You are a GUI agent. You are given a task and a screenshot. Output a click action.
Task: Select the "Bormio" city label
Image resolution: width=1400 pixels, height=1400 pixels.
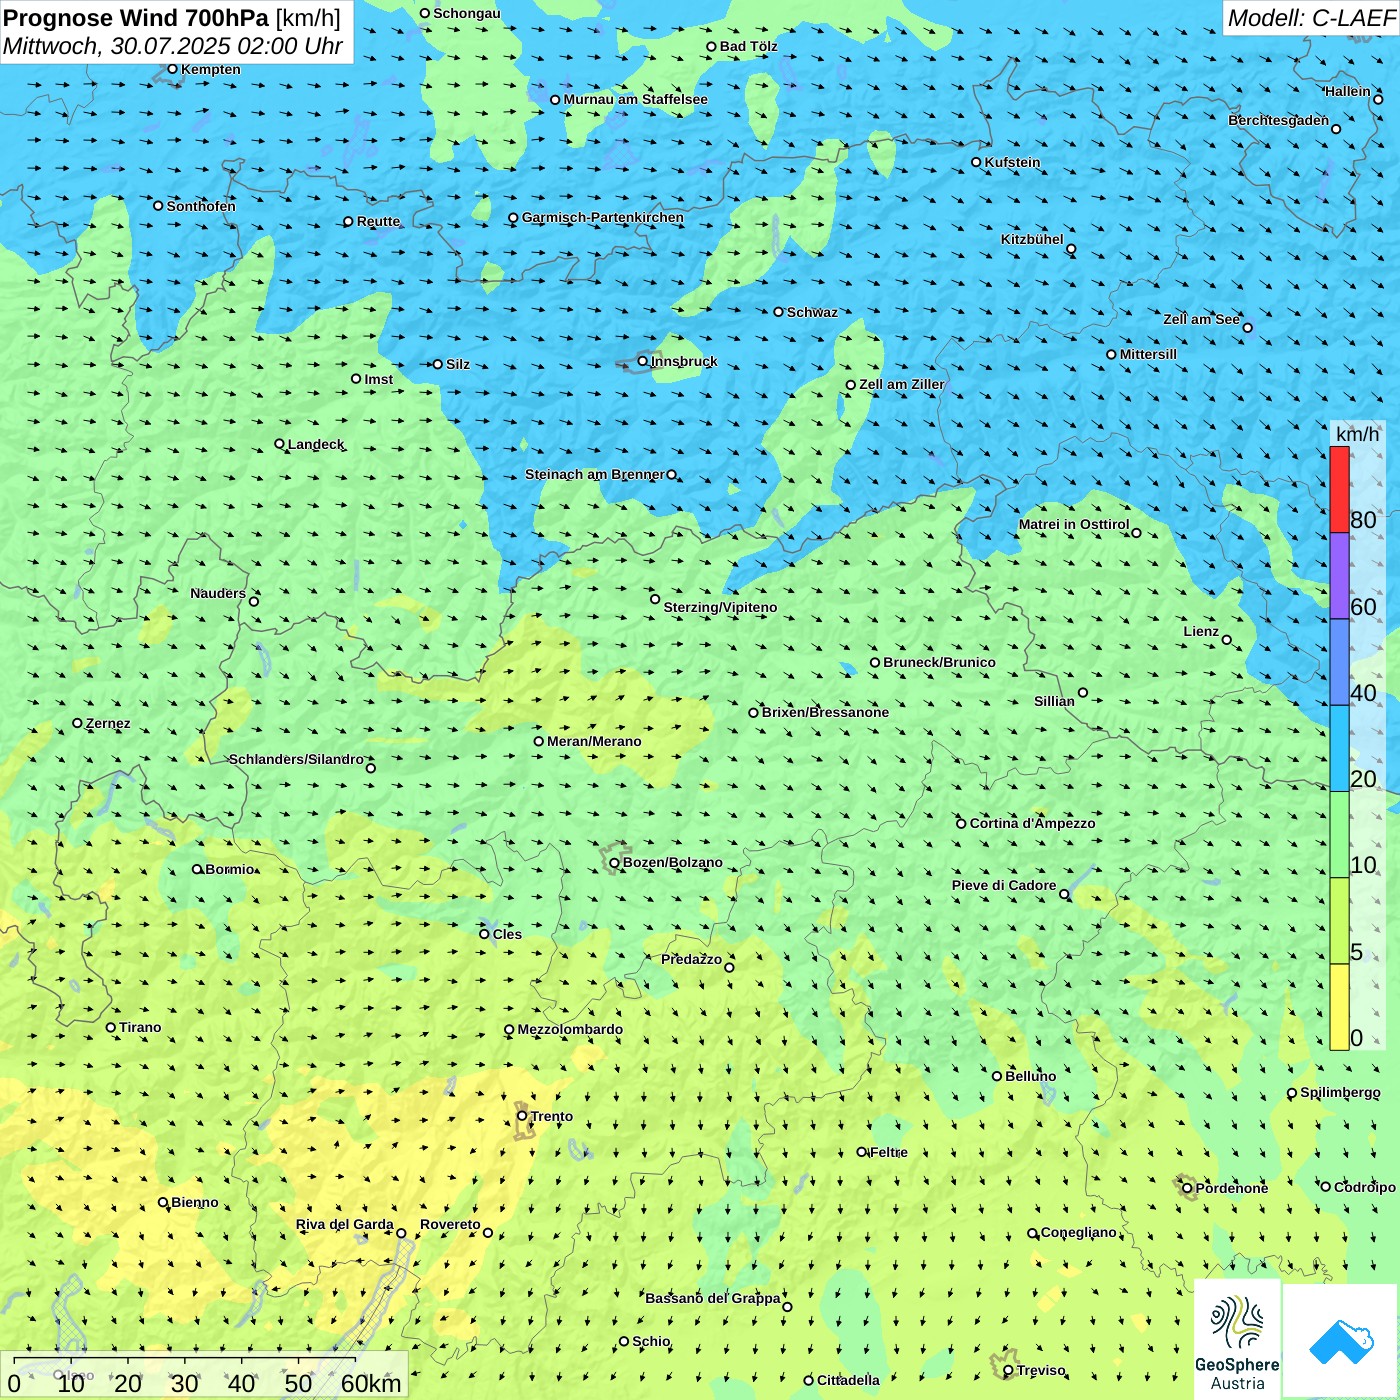pos(230,869)
